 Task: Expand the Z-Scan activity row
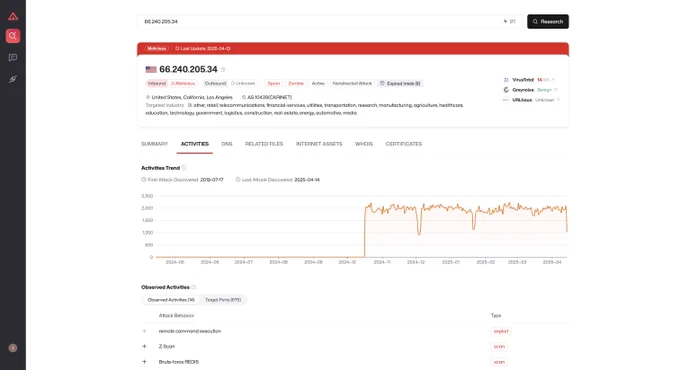pyautogui.click(x=144, y=346)
